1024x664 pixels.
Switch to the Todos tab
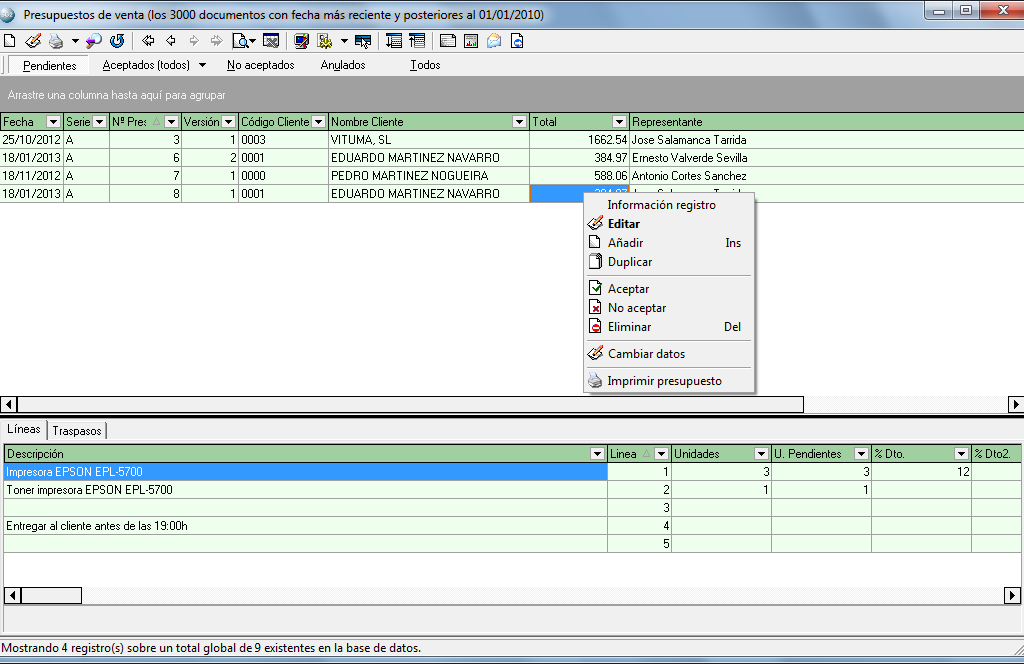(425, 65)
